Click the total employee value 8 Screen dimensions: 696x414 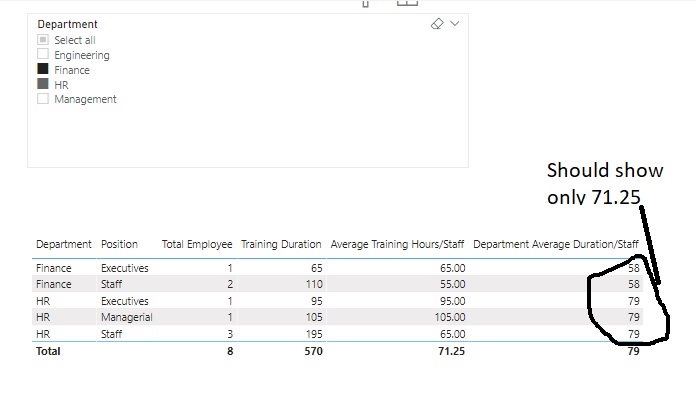(x=230, y=351)
